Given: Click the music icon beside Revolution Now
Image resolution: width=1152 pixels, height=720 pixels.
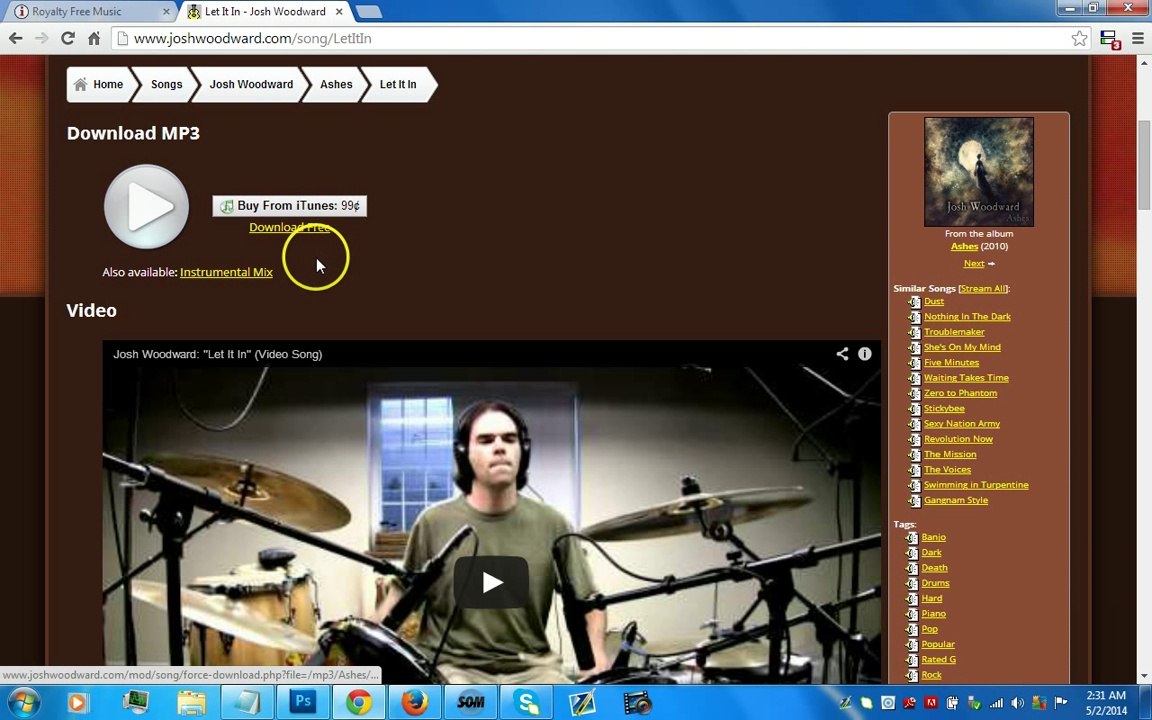Looking at the screenshot, I should pos(913,439).
